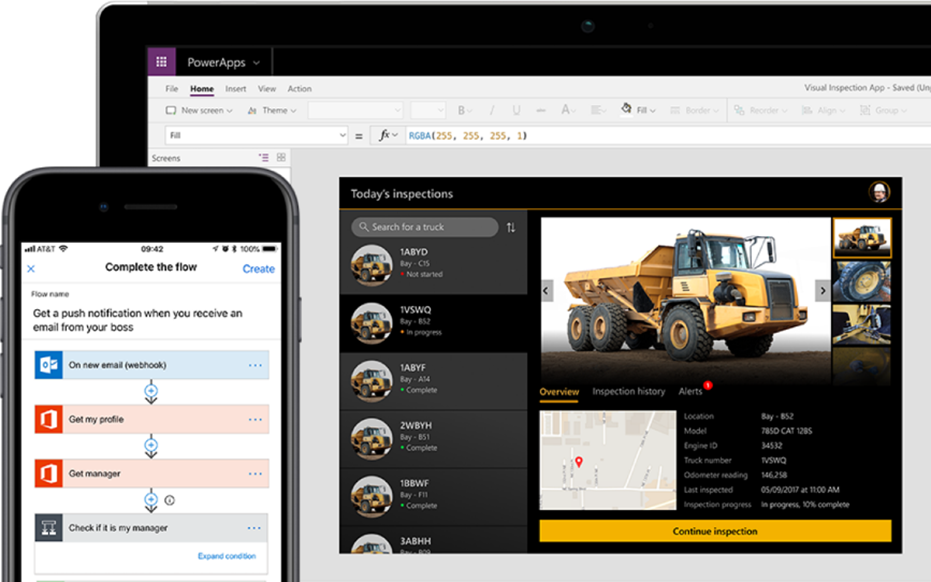Show next truck photo with right arrow
The image size is (931, 582).
pyautogui.click(x=822, y=290)
